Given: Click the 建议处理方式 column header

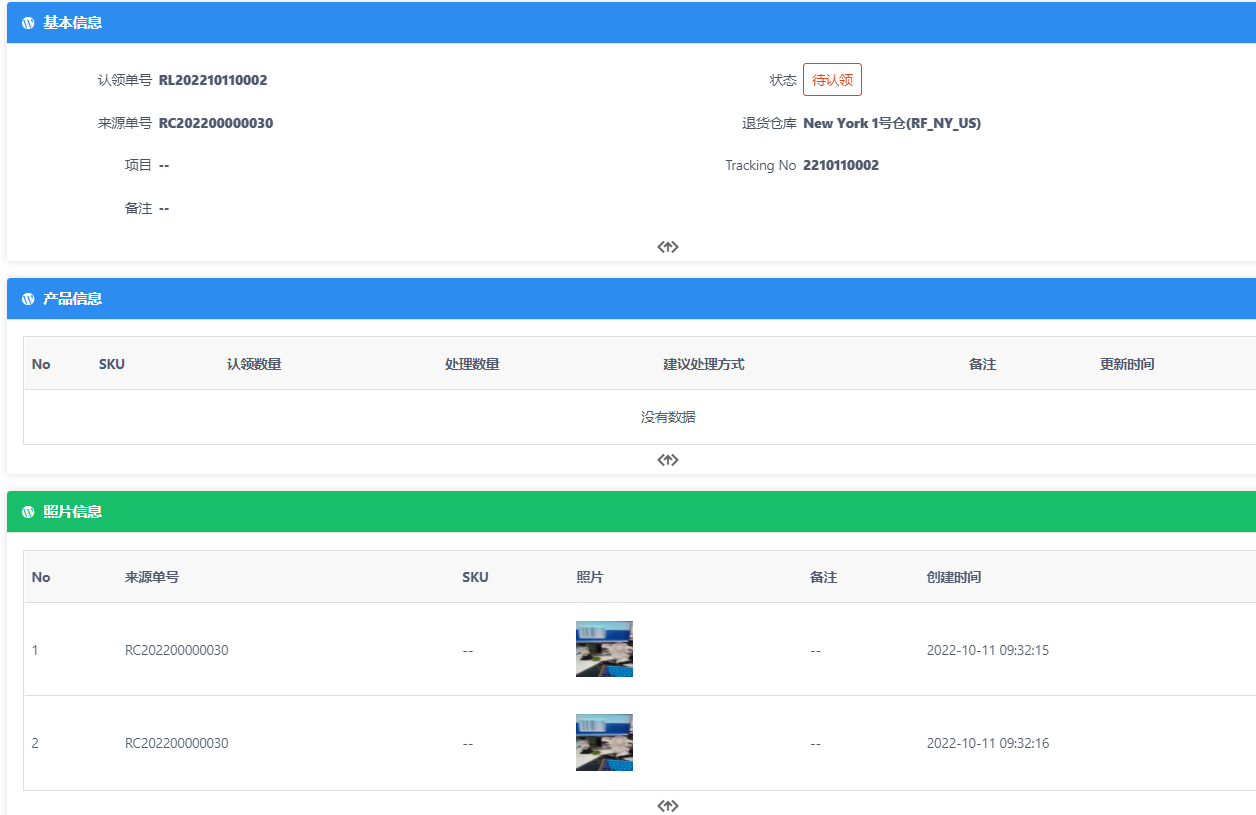Looking at the screenshot, I should (x=704, y=364).
